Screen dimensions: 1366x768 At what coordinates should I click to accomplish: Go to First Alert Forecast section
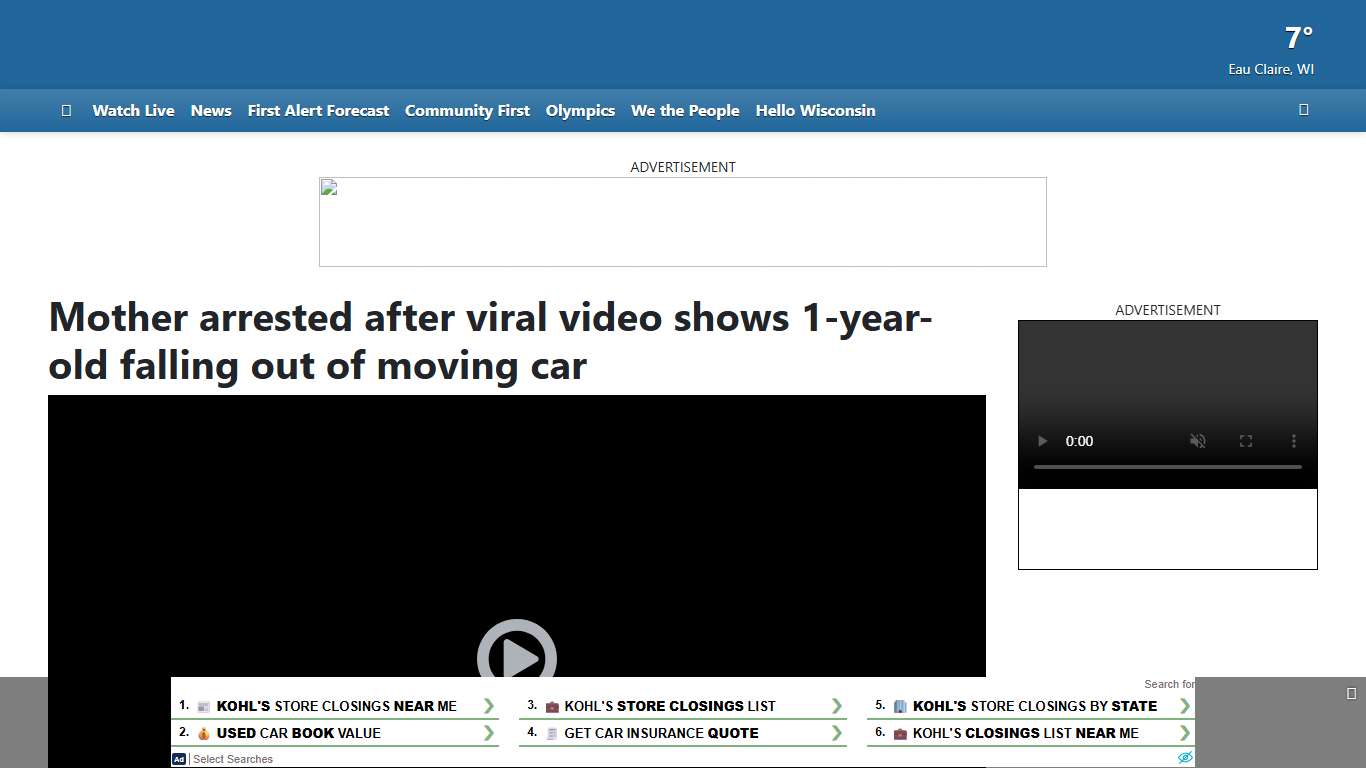(x=318, y=111)
